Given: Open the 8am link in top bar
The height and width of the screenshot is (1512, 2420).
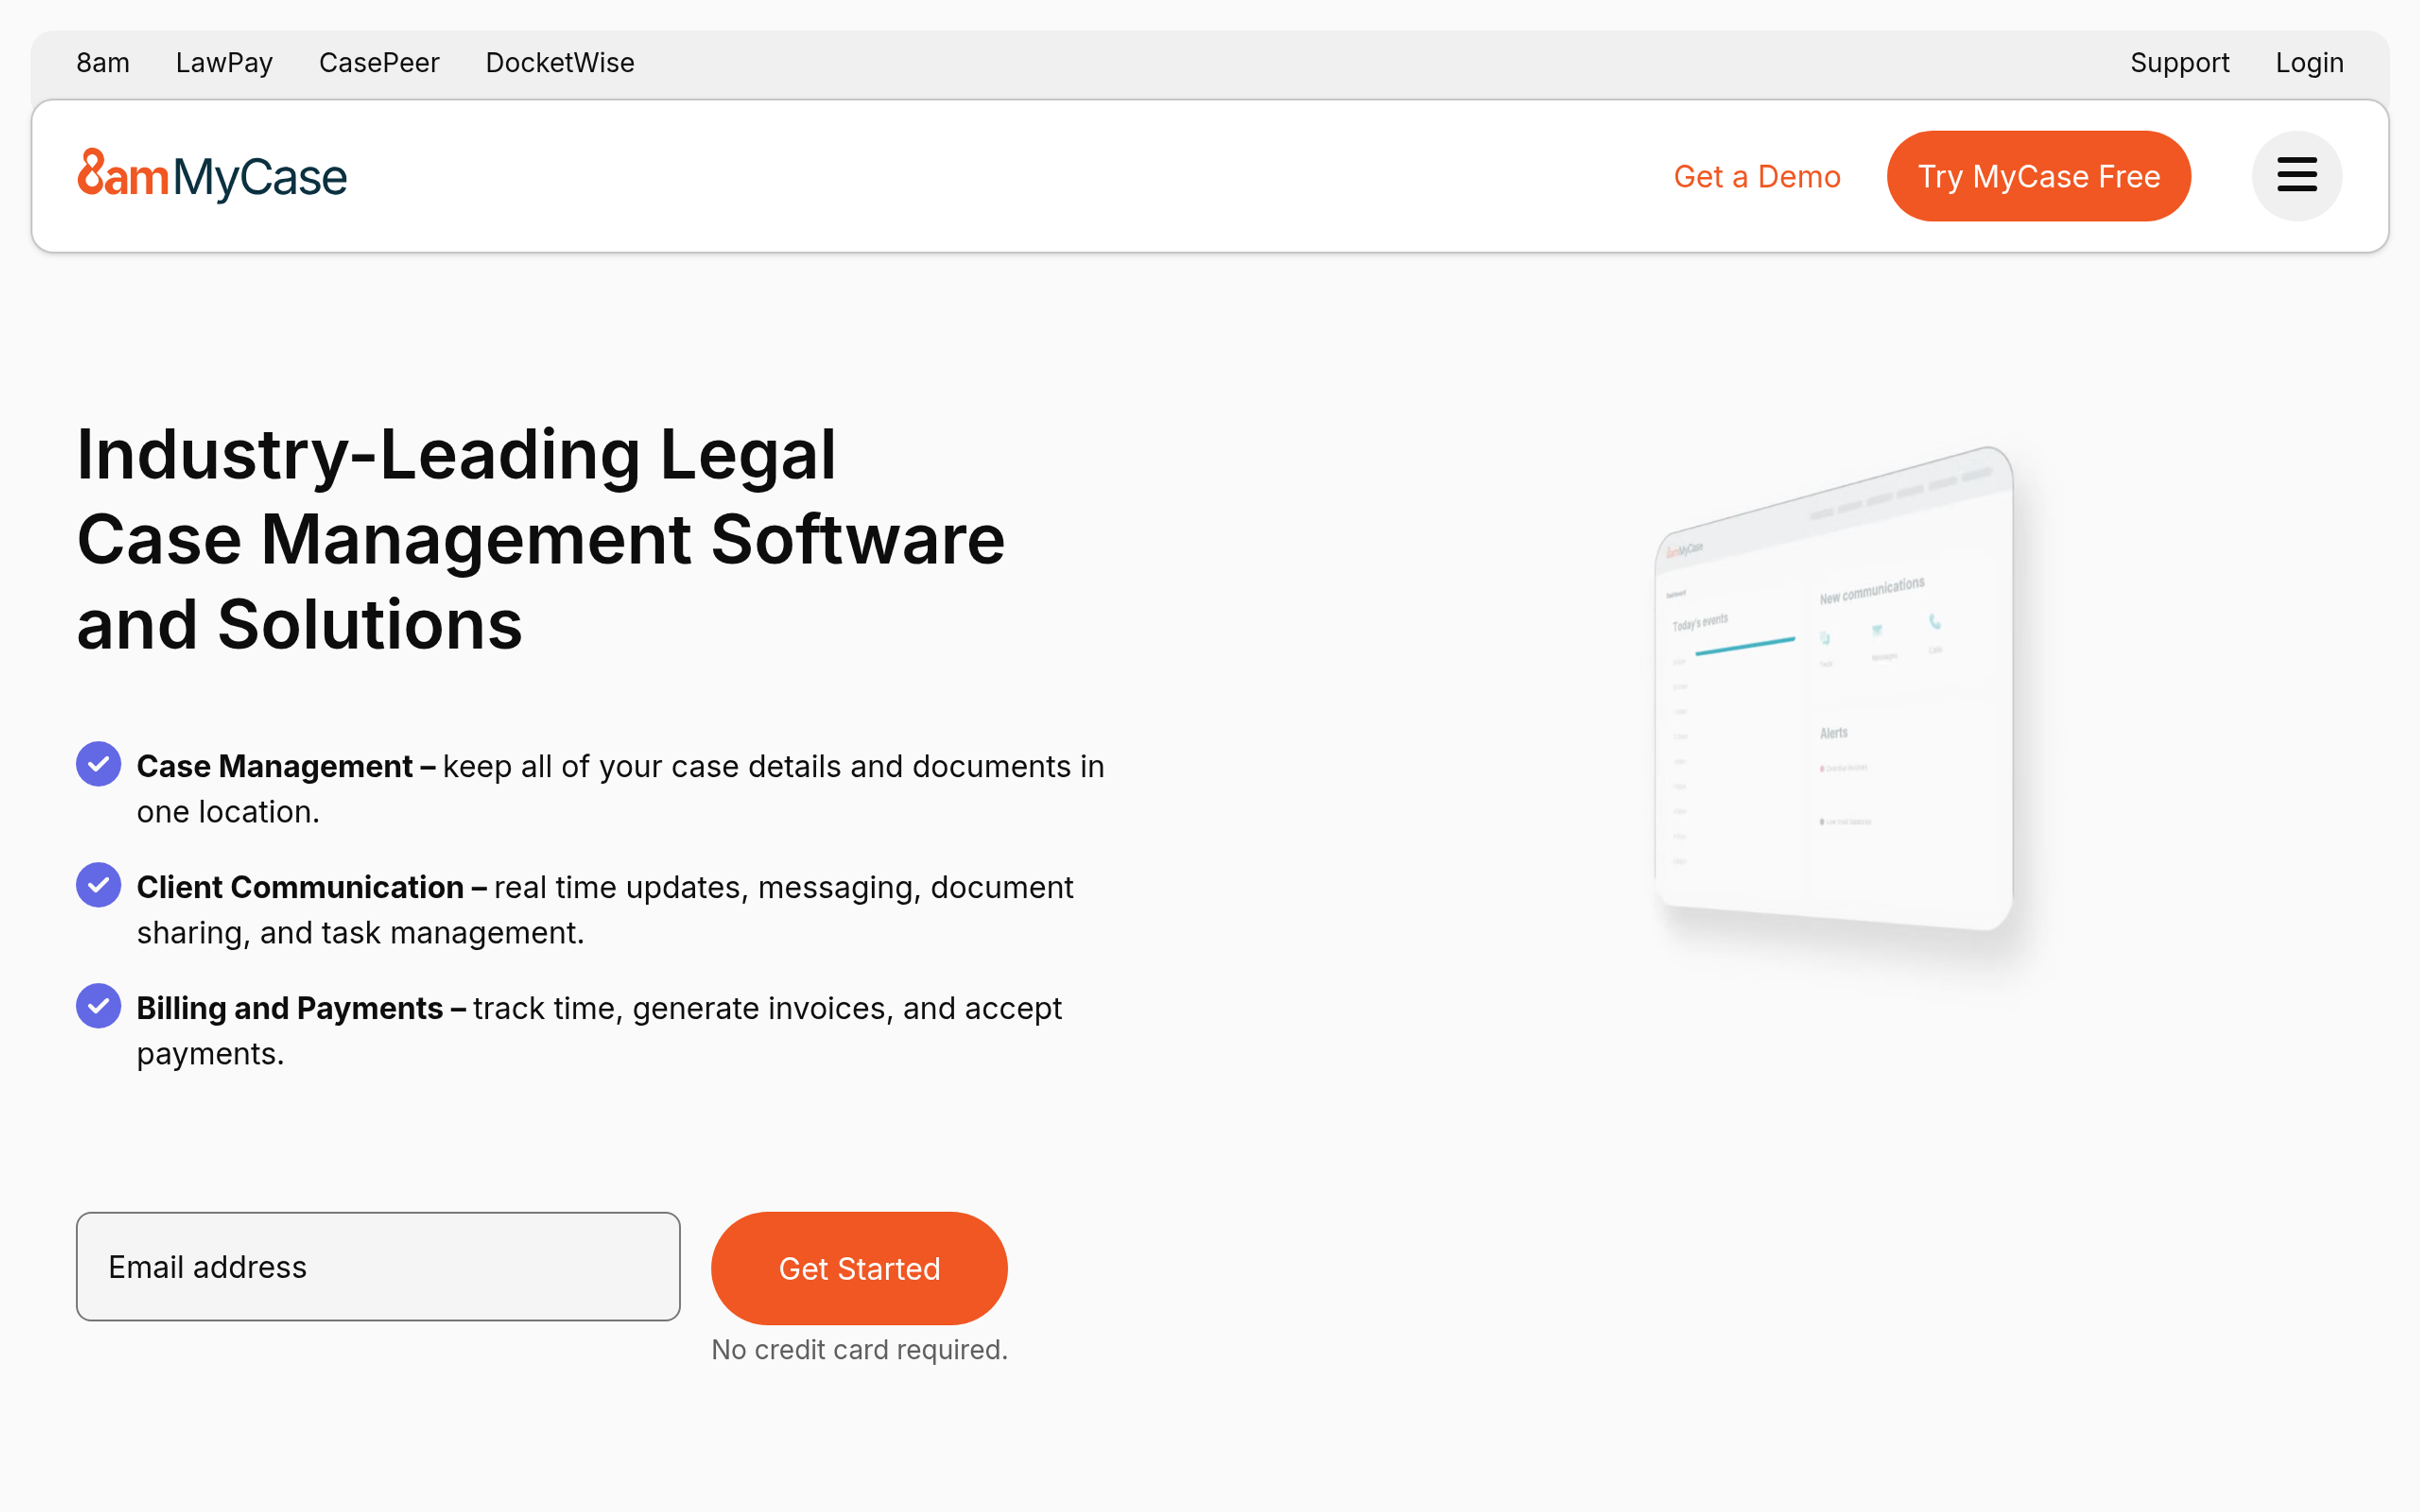Looking at the screenshot, I should [x=103, y=63].
